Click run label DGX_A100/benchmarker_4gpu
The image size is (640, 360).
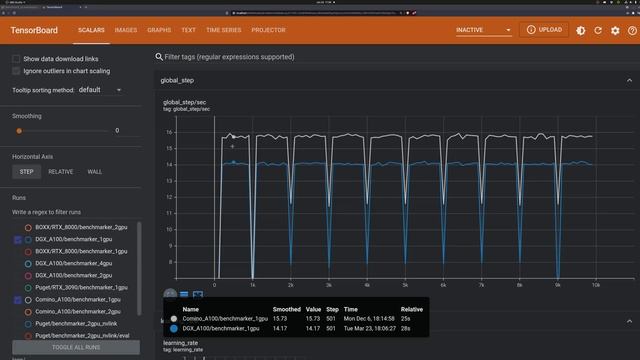[73, 264]
